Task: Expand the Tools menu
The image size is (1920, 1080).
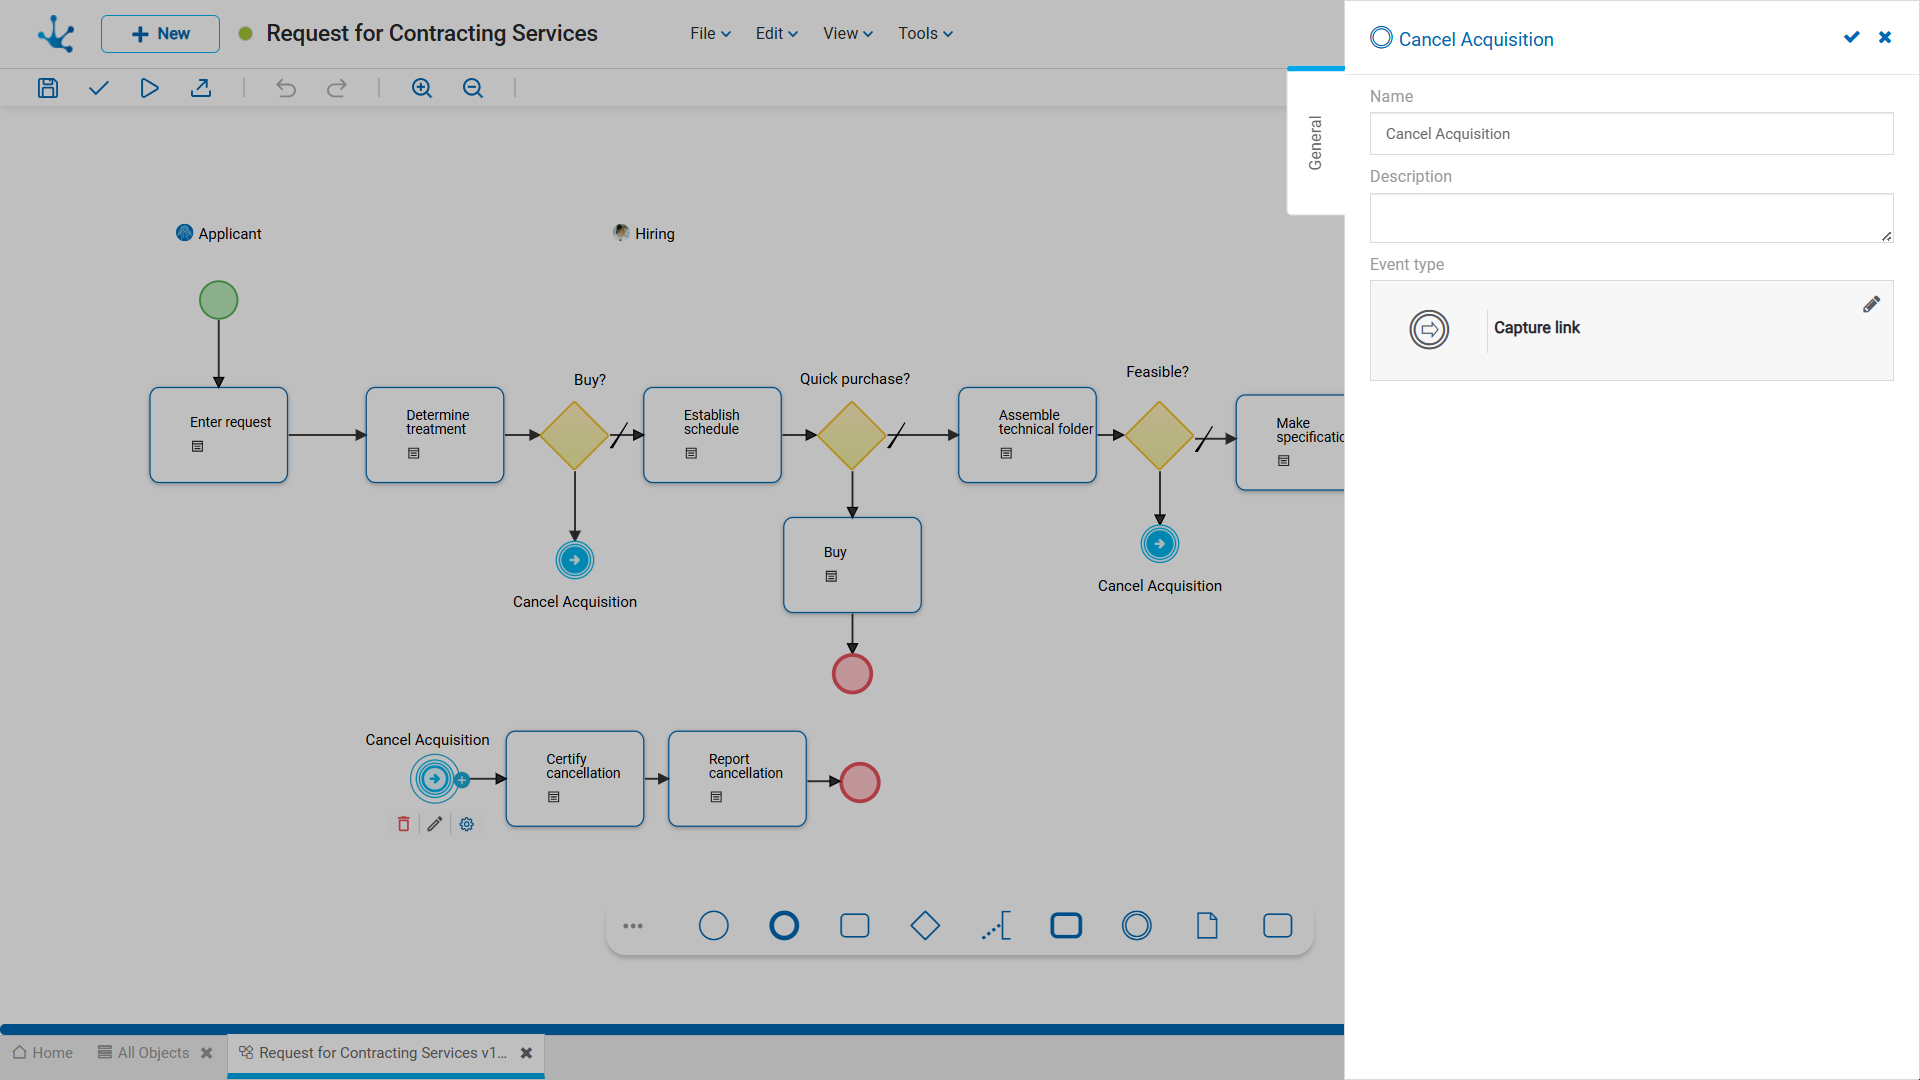Action: [x=925, y=33]
